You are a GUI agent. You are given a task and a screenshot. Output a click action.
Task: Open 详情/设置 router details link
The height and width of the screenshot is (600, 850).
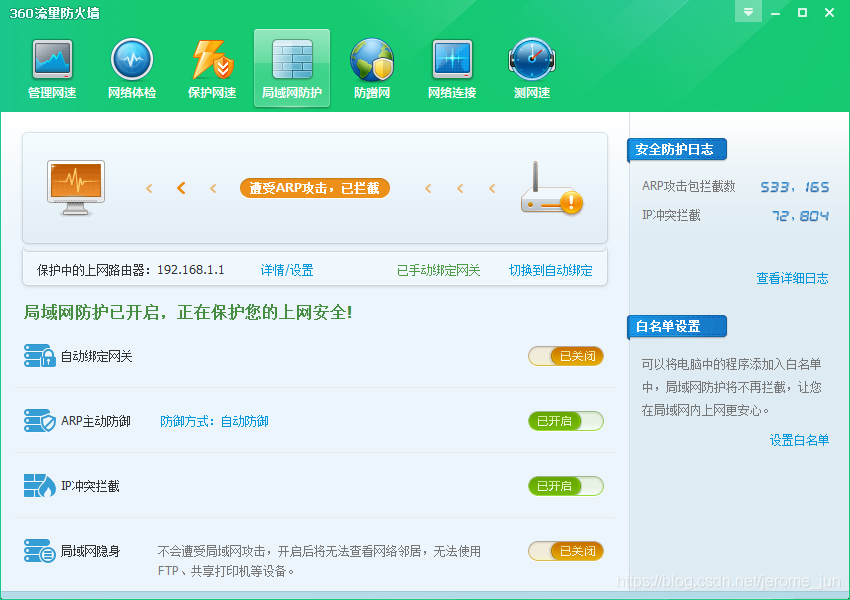(x=287, y=270)
